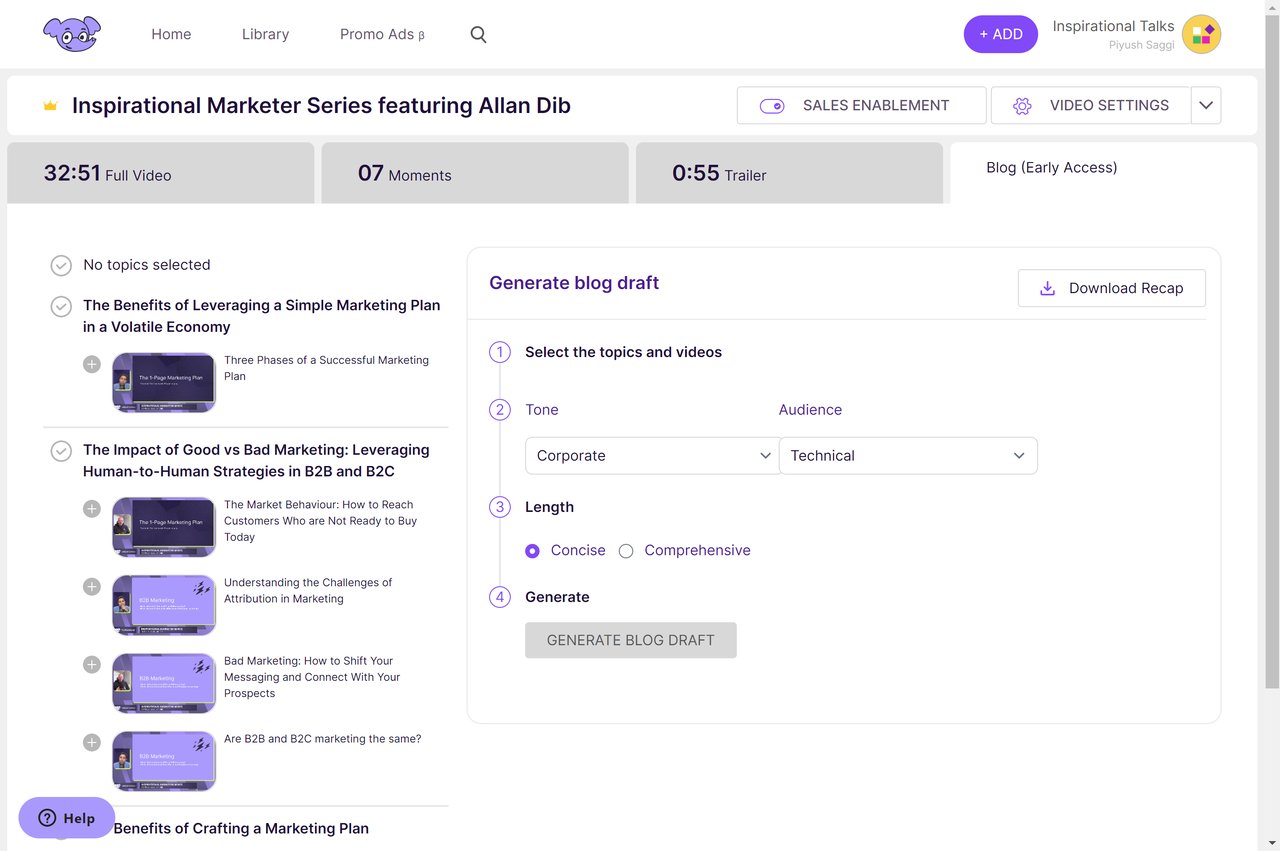Image resolution: width=1280 pixels, height=851 pixels.
Task: Check 'The Benefits of Leveraging a Simple Marketing Plan' topic
Action: coord(61,306)
